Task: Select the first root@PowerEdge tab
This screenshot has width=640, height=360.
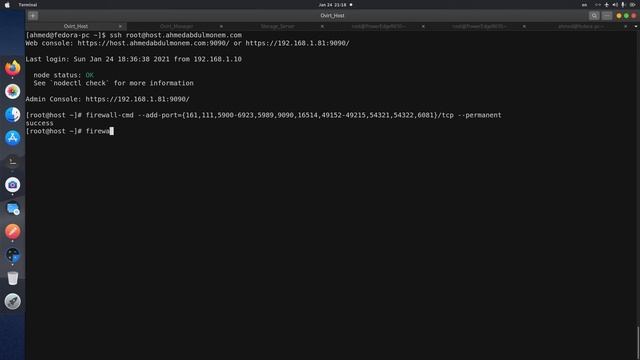Action: [x=378, y=26]
